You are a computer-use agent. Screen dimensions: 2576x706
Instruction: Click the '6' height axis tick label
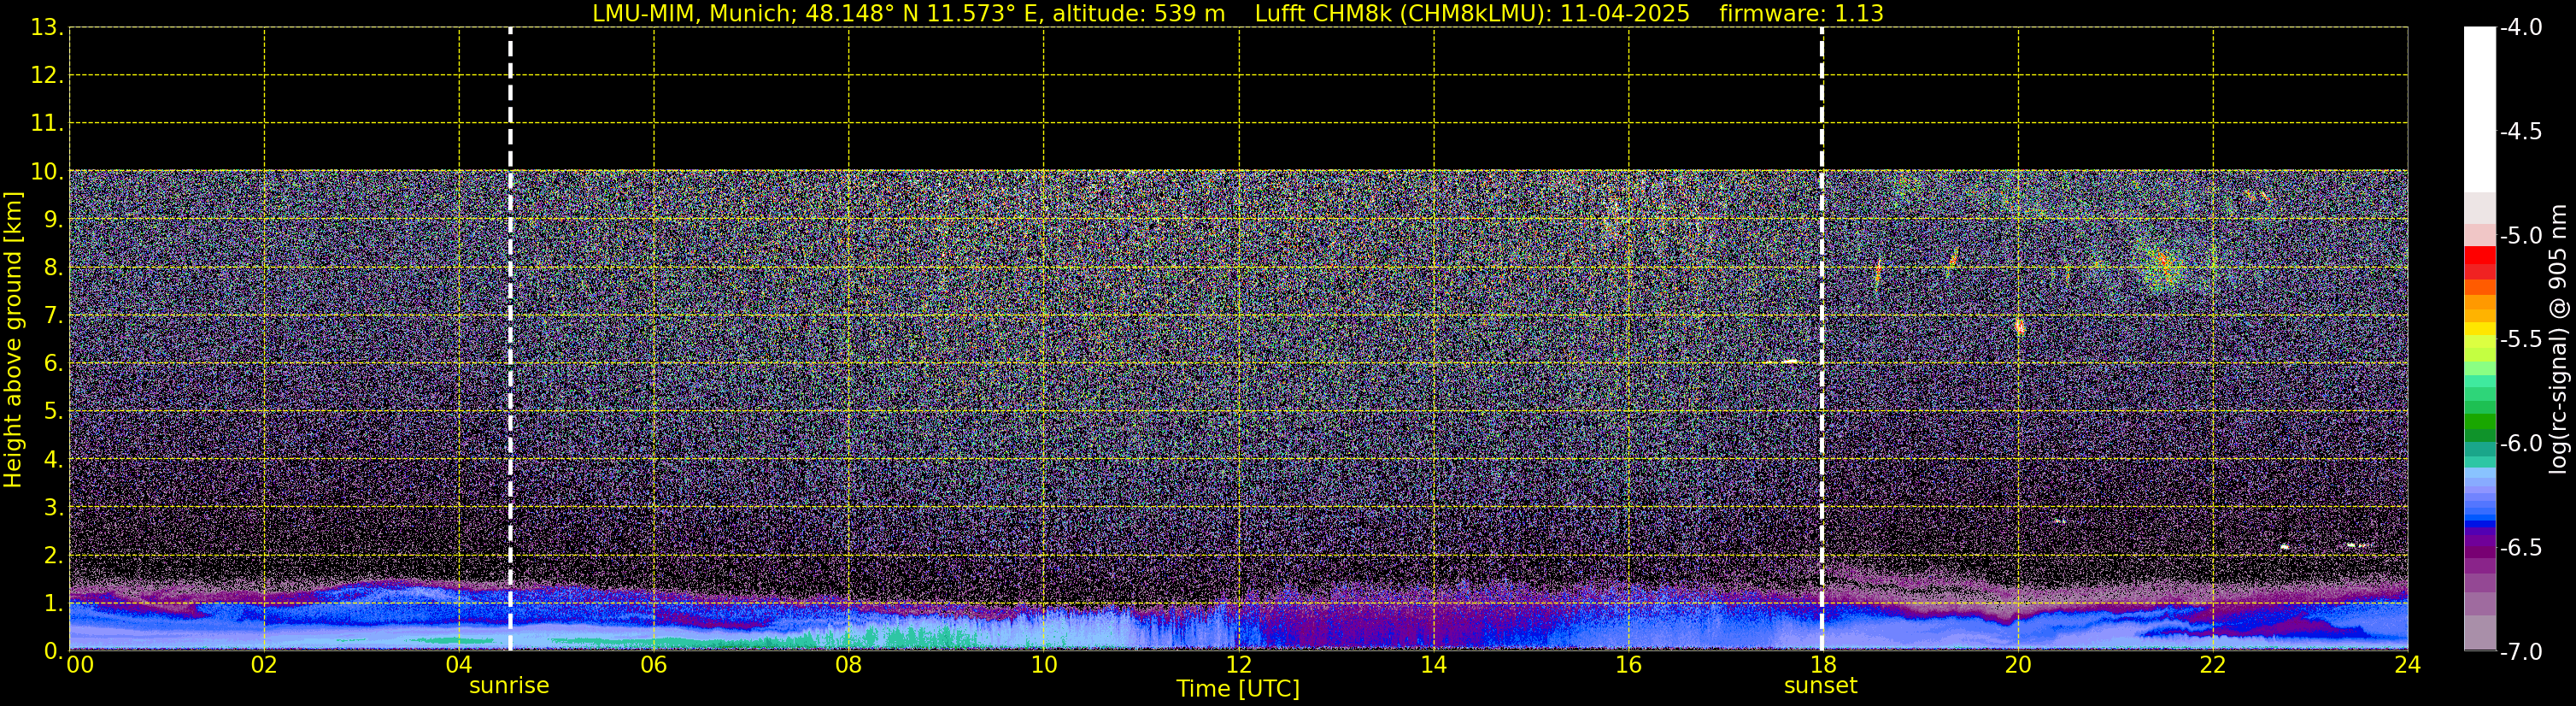tap(52, 364)
